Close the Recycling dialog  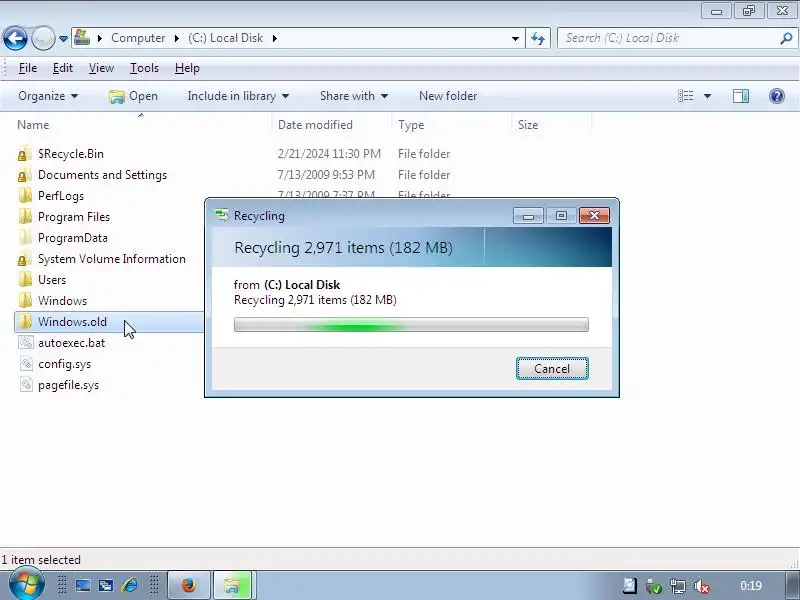point(594,216)
